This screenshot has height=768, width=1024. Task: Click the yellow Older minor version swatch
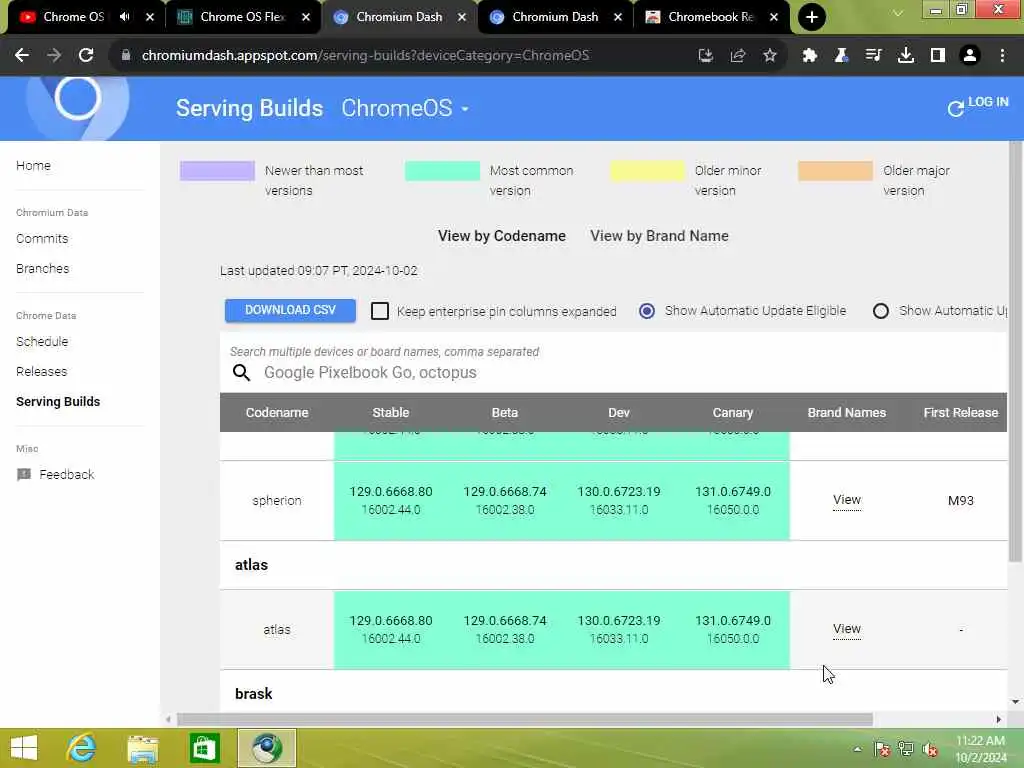pyautogui.click(x=648, y=171)
